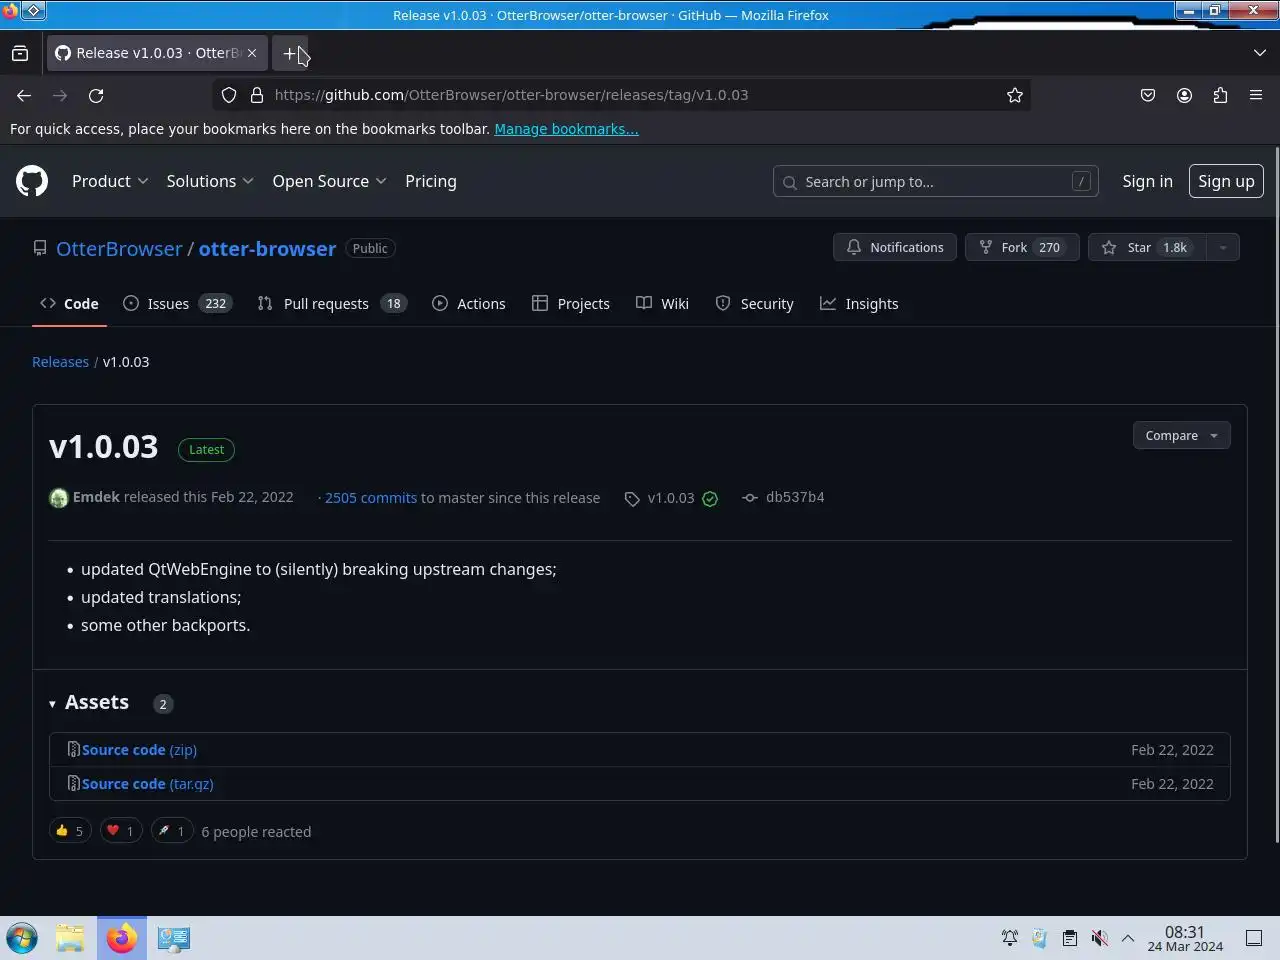
Task: Reload the current page
Action: point(96,95)
